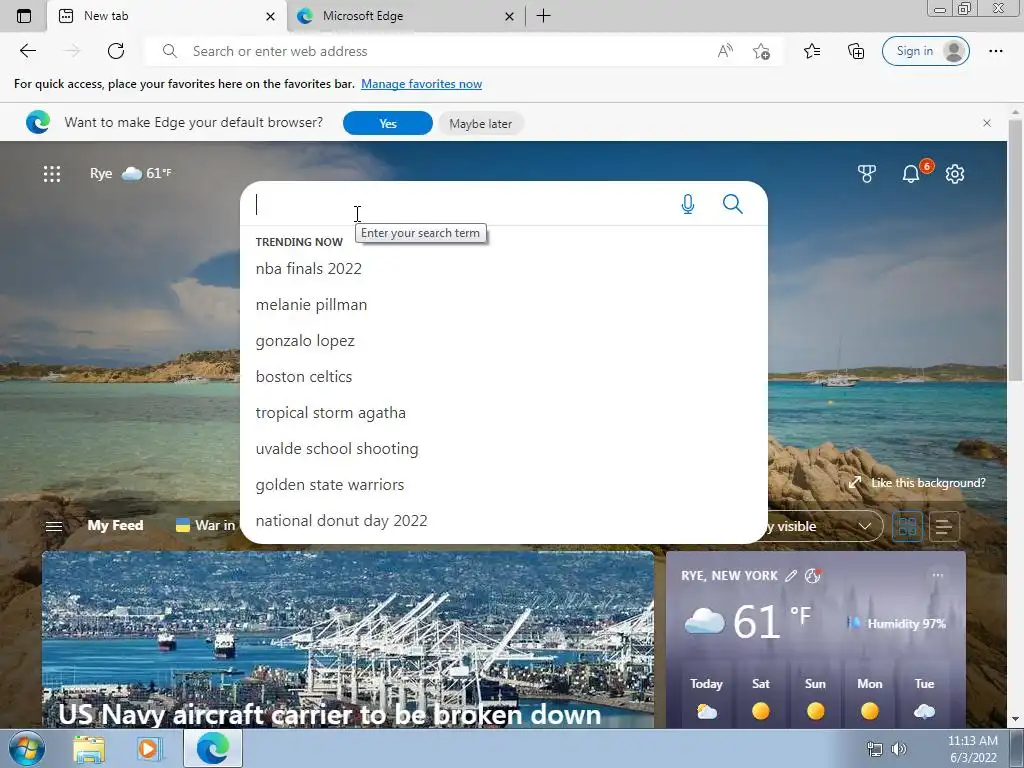Image resolution: width=1024 pixels, height=768 pixels.
Task: Start voice search with microphone icon
Action: pyautogui.click(x=688, y=204)
